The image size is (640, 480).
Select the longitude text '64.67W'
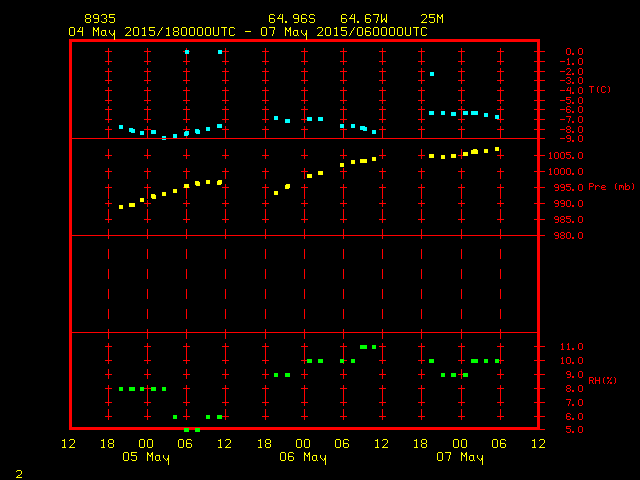coord(364,19)
